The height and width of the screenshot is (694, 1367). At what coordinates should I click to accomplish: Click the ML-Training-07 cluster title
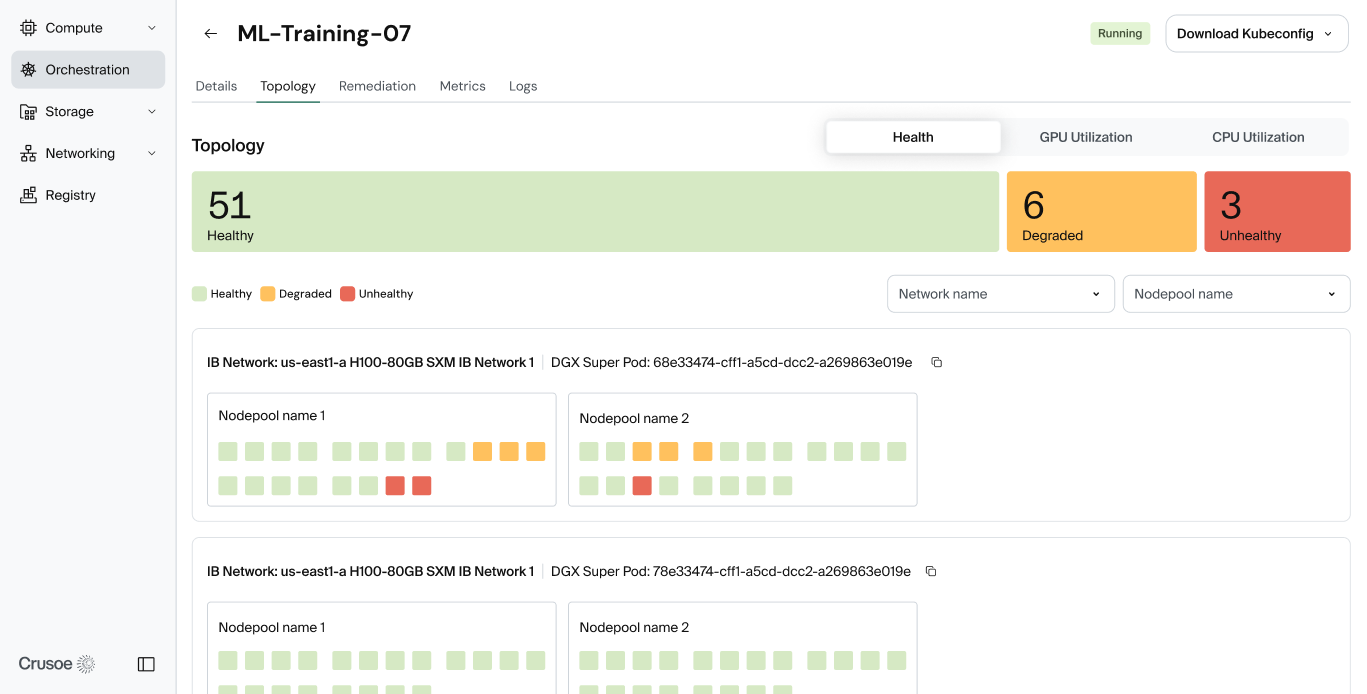324,34
